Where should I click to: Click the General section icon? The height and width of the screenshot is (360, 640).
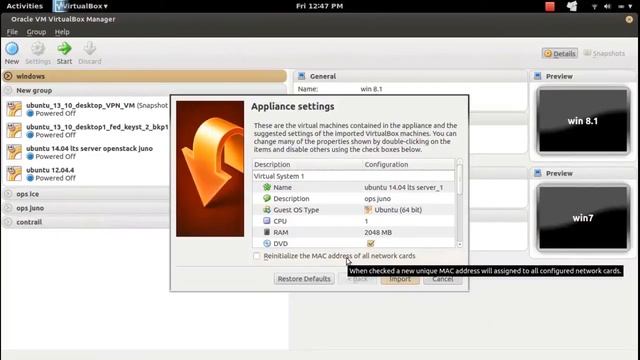301,76
